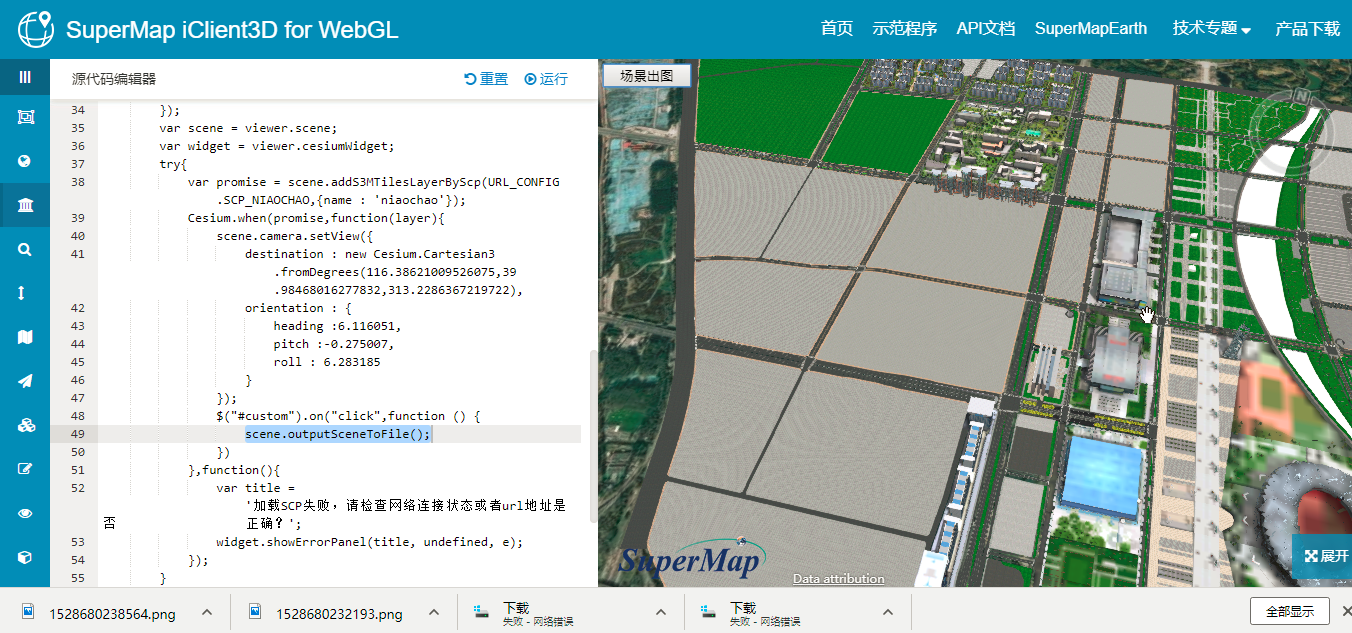Click the scene.outputSceneToFile(); code line

(338, 434)
